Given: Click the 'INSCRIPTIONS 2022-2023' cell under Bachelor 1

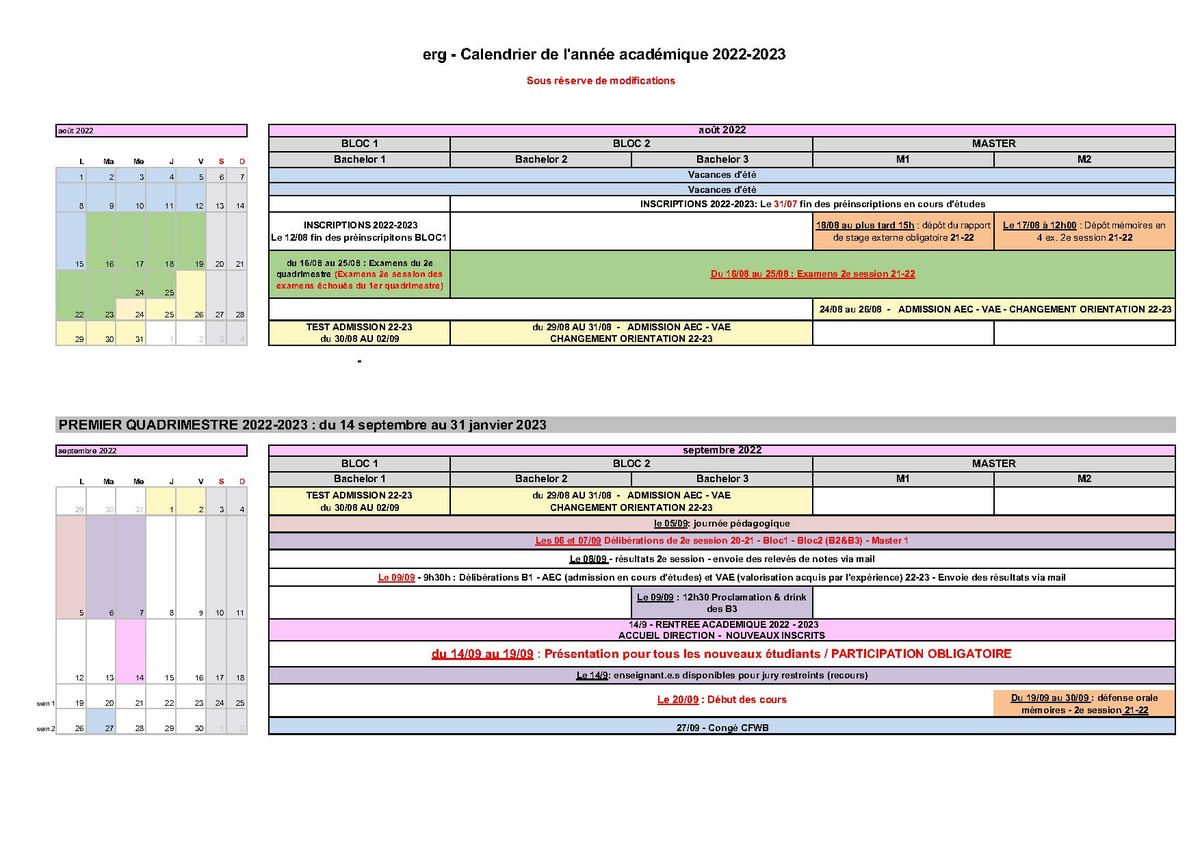Looking at the screenshot, I should tap(360, 231).
